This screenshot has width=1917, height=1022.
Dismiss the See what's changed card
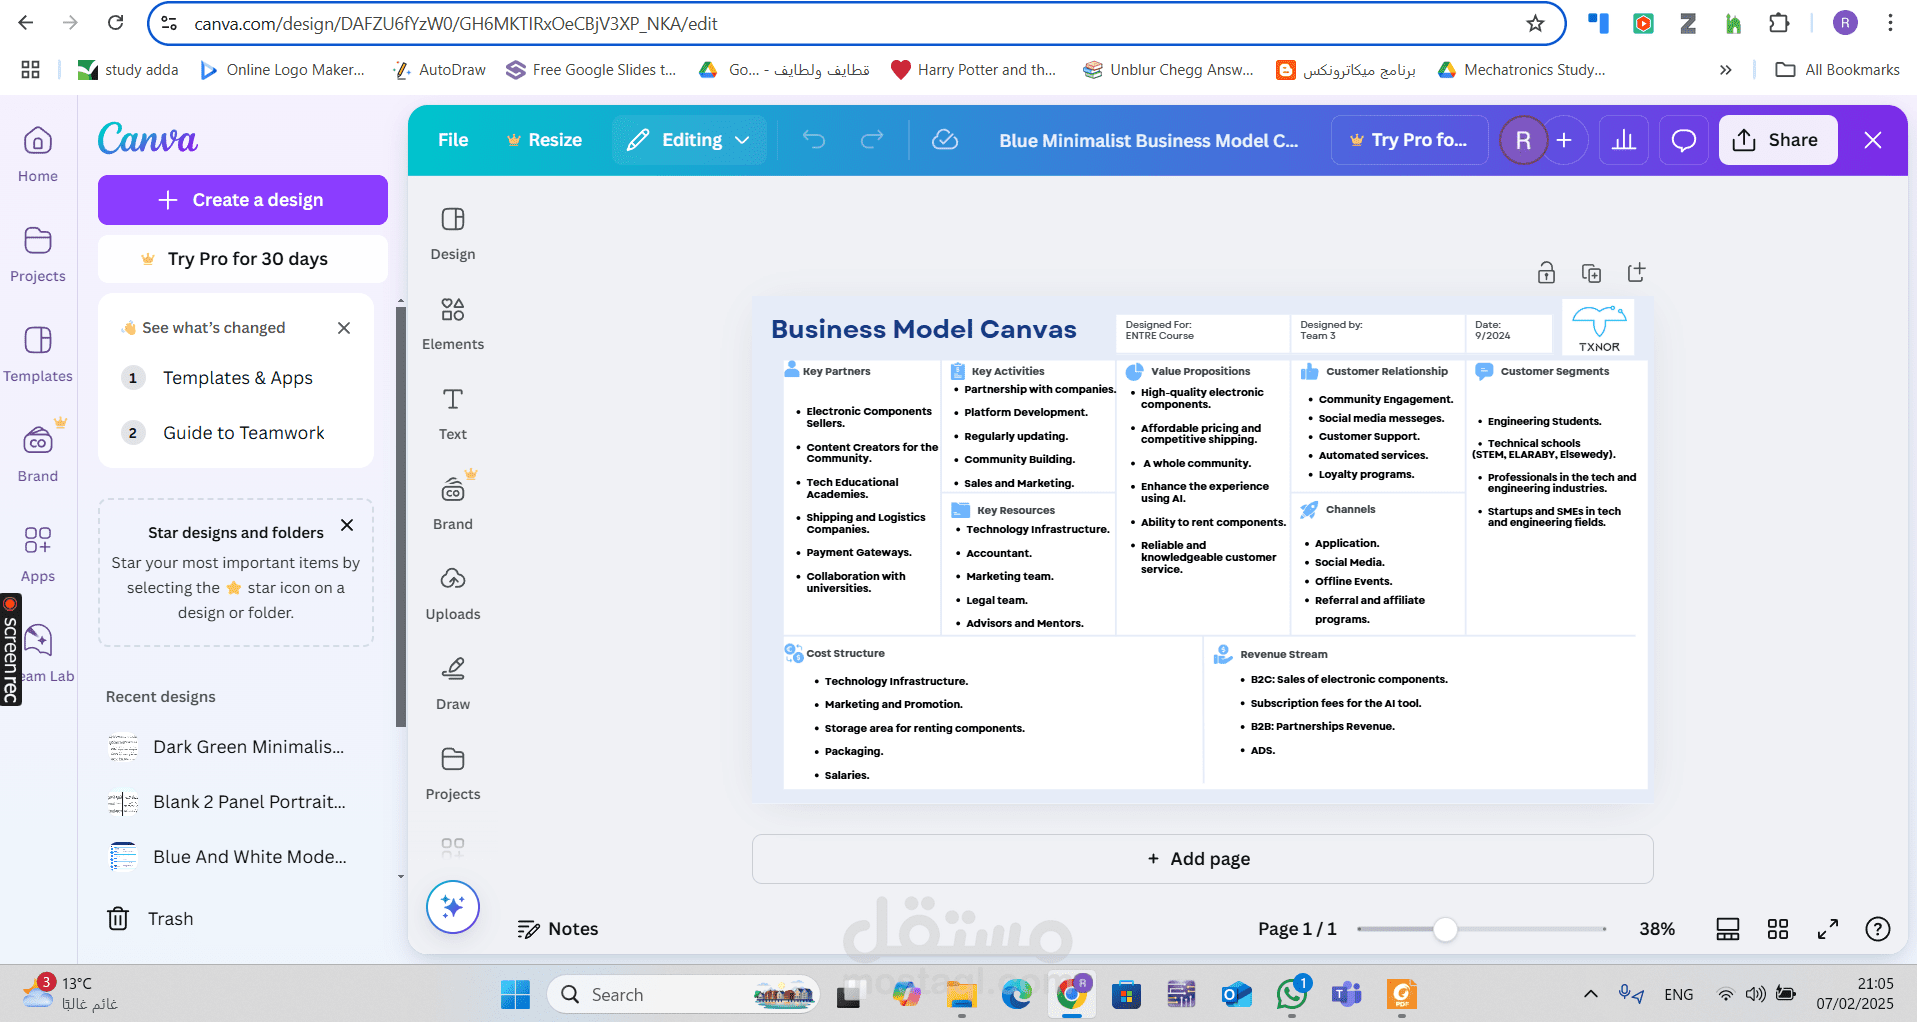coord(344,328)
